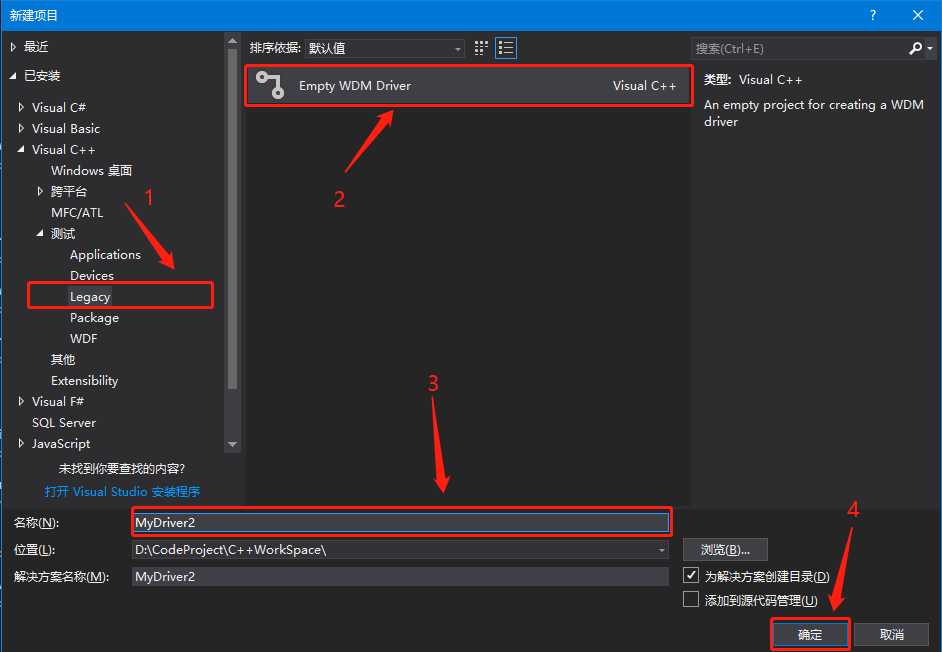Click the 浏览(B)... button
942x652 pixels.
coord(725,550)
